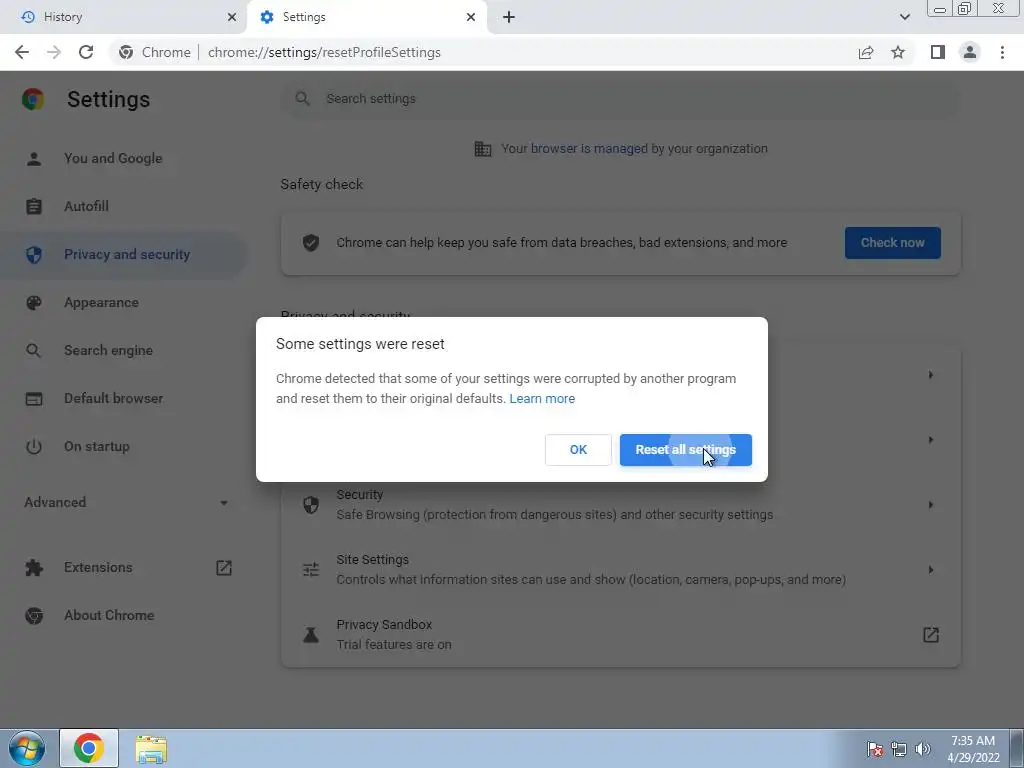Open the tab search chevron
This screenshot has height=768, width=1024.
click(x=904, y=17)
